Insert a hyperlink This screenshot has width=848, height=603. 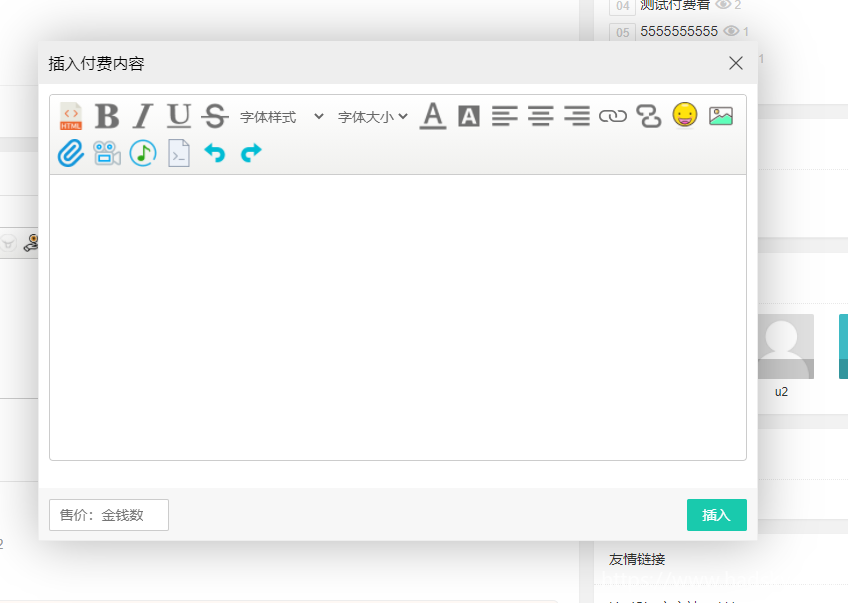click(x=613, y=117)
